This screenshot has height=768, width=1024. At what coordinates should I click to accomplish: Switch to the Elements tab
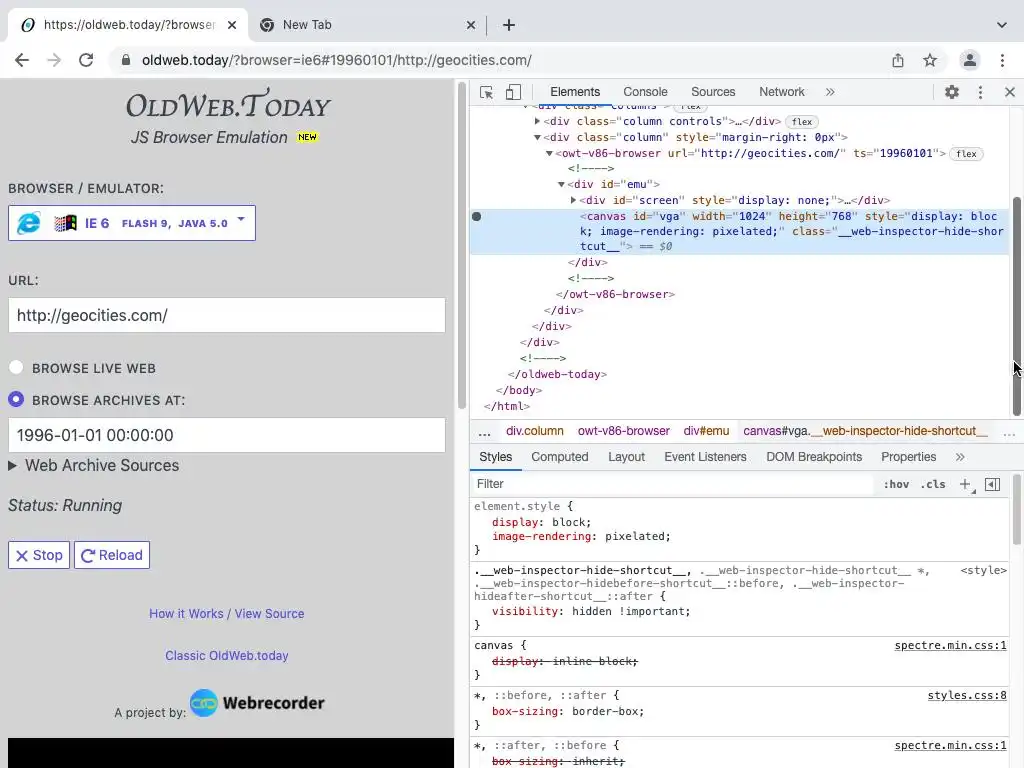575,92
